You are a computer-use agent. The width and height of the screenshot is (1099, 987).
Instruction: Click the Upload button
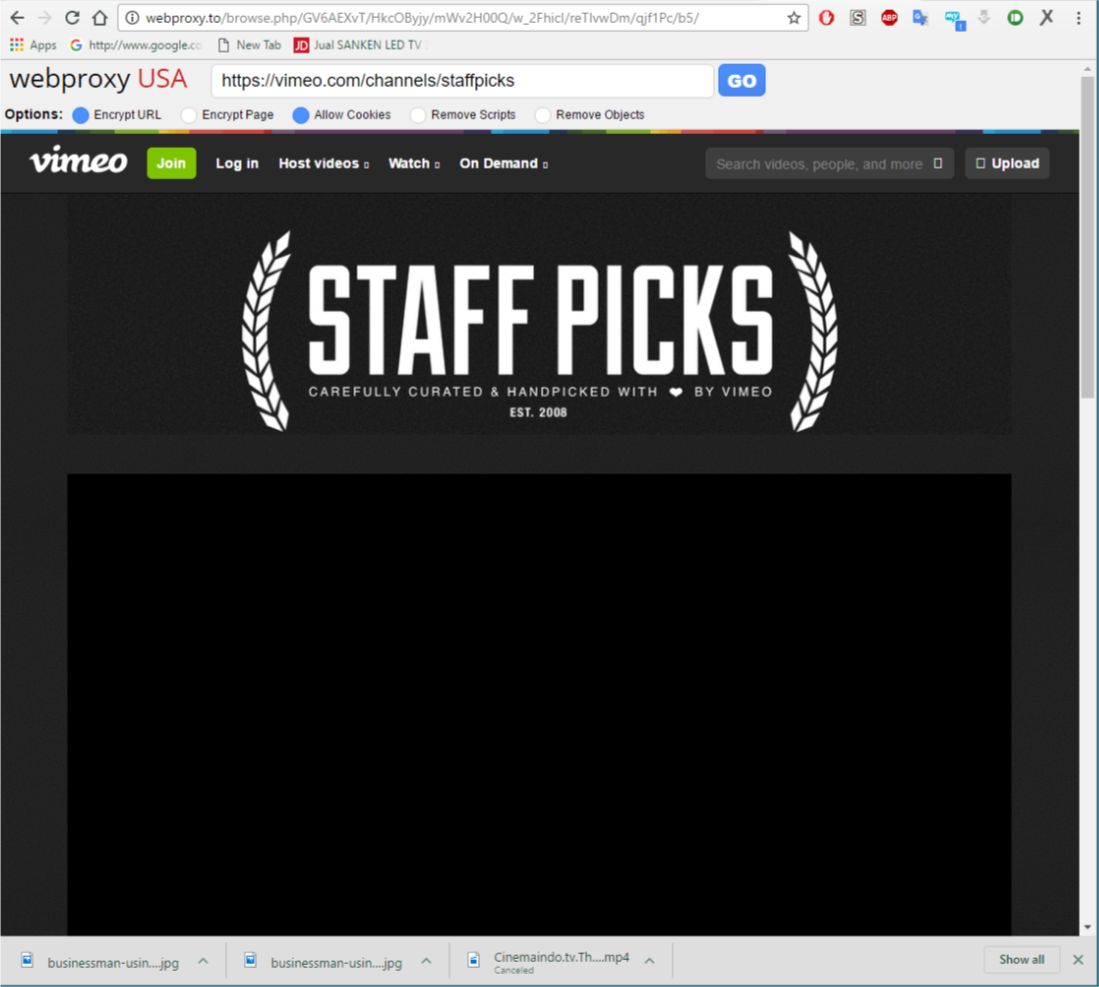click(x=1007, y=163)
